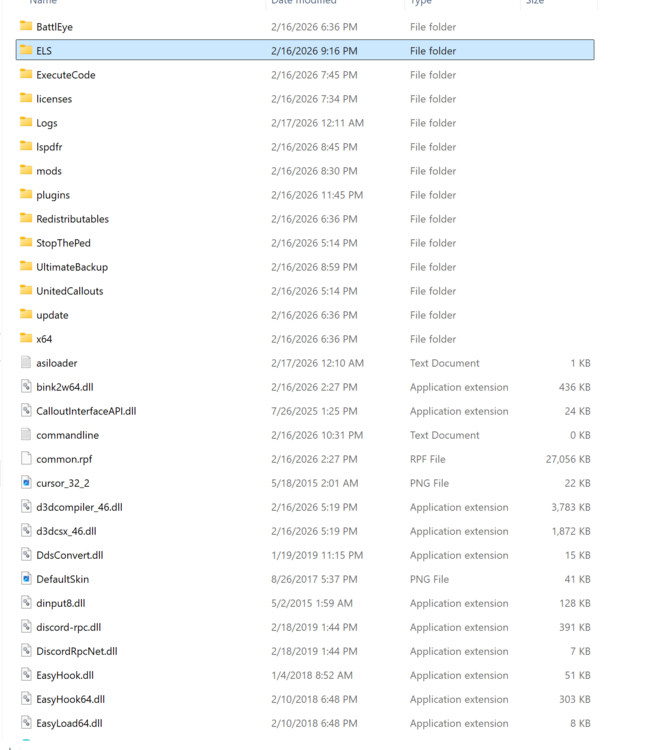The height and width of the screenshot is (750, 650).
Task: Click date 2/16/2026 10:31 PM
Action: [x=317, y=435]
